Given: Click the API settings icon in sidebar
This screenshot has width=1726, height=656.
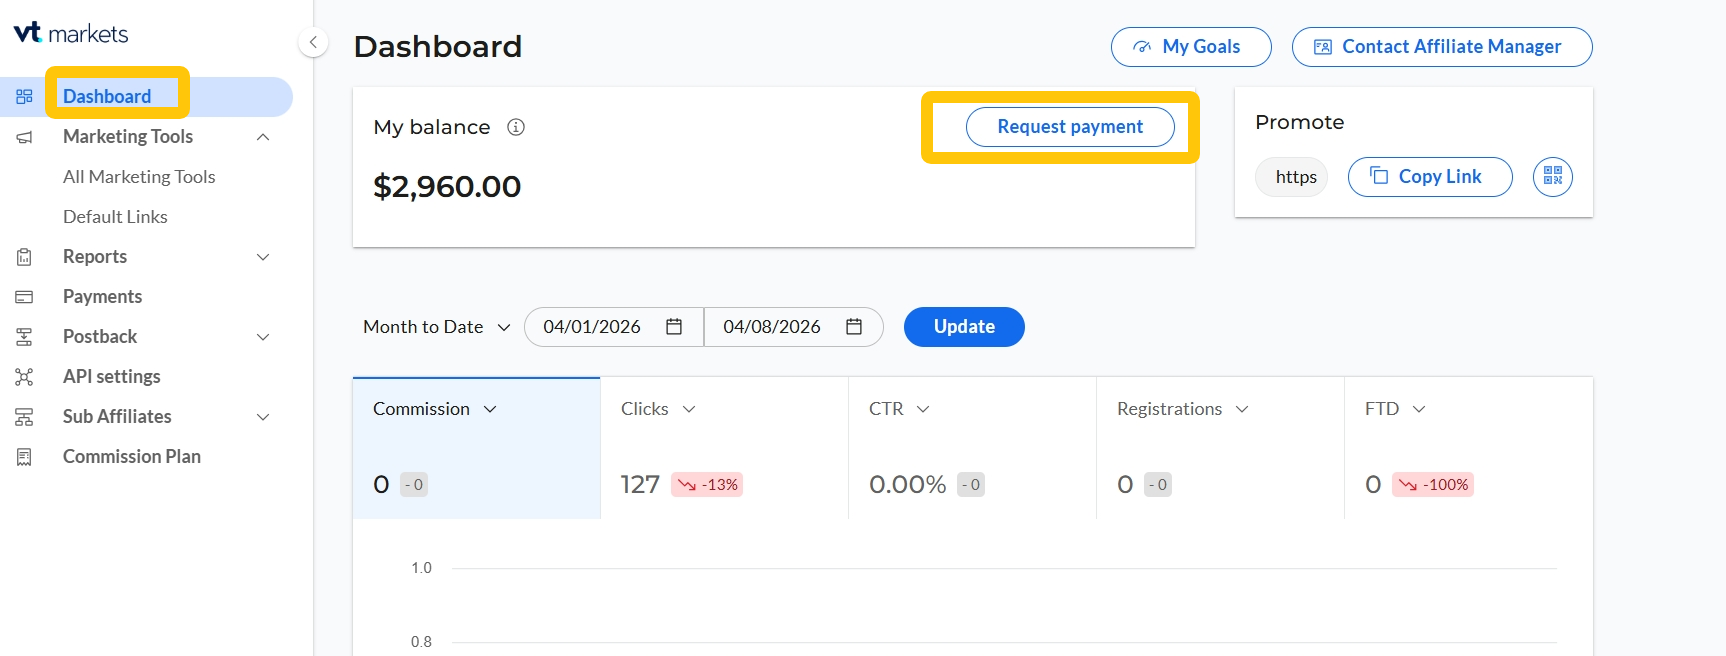Looking at the screenshot, I should (x=24, y=377).
